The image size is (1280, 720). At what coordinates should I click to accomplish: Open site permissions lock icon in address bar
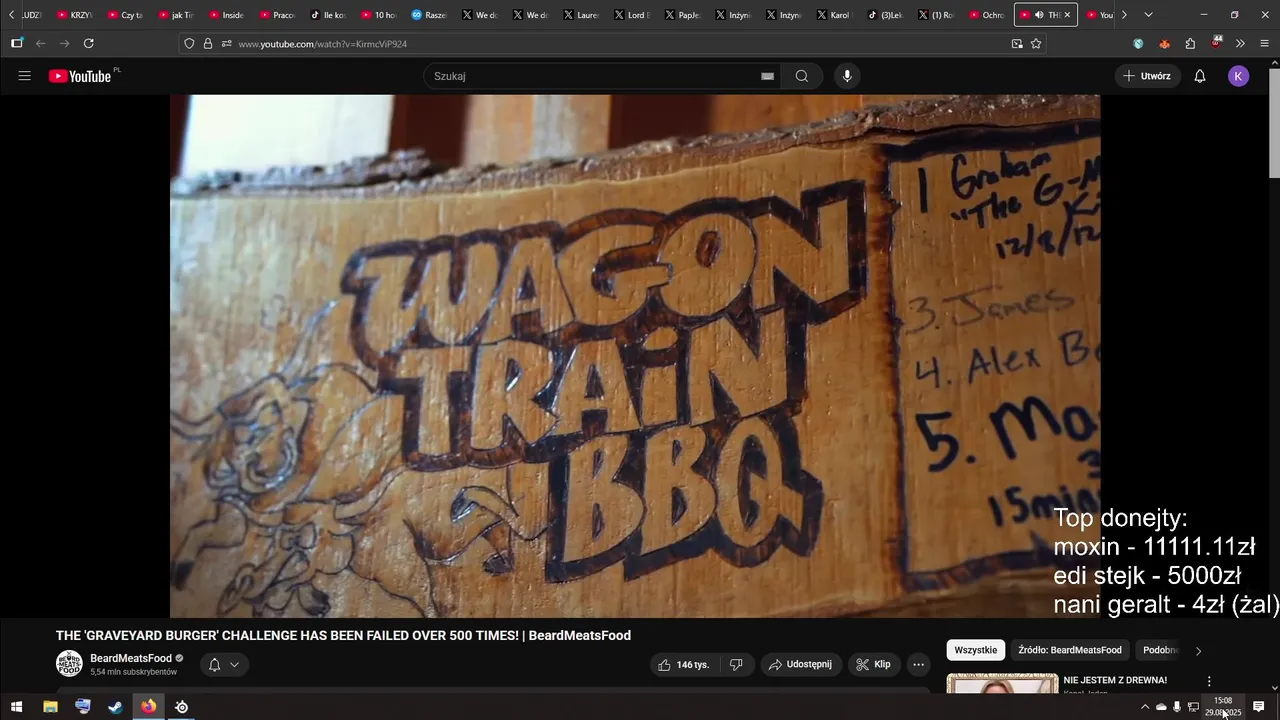(x=208, y=43)
